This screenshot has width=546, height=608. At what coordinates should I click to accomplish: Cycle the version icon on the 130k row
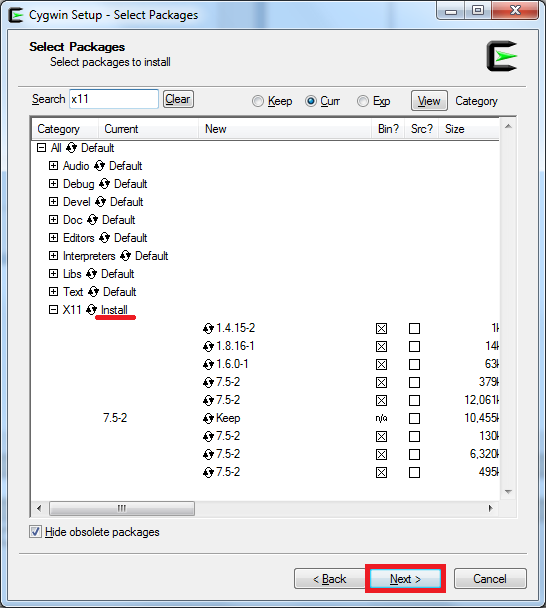(208, 436)
